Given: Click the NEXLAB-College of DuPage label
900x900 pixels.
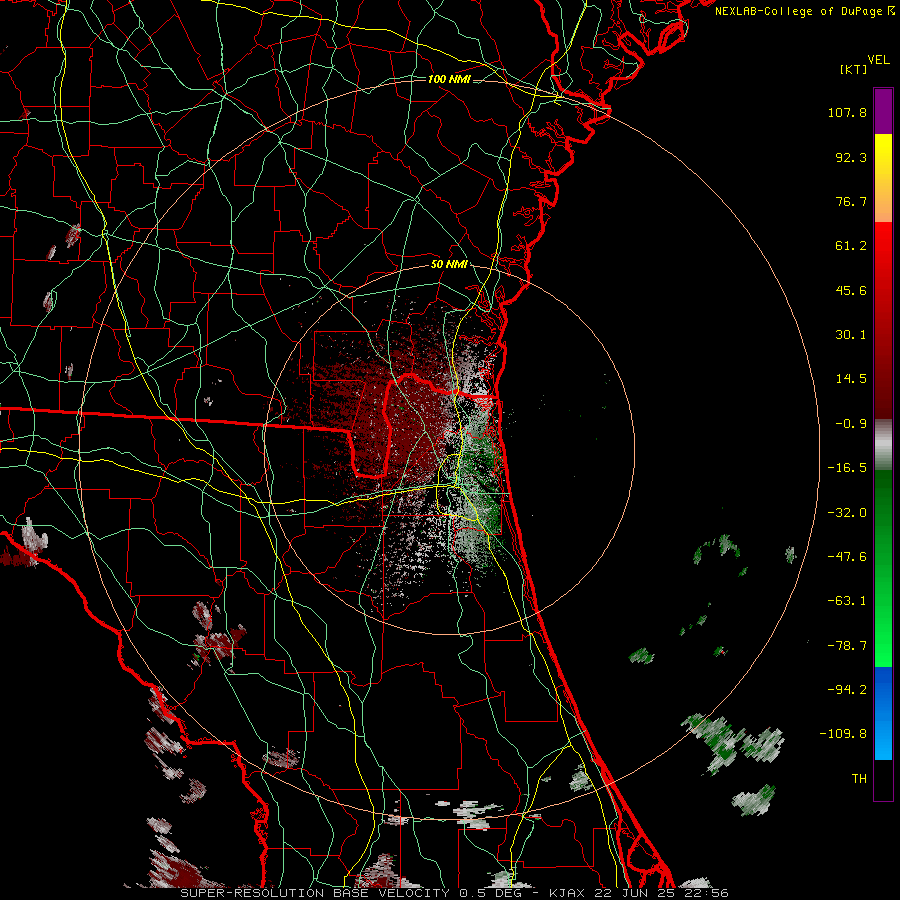Looking at the screenshot, I should pos(805,11).
